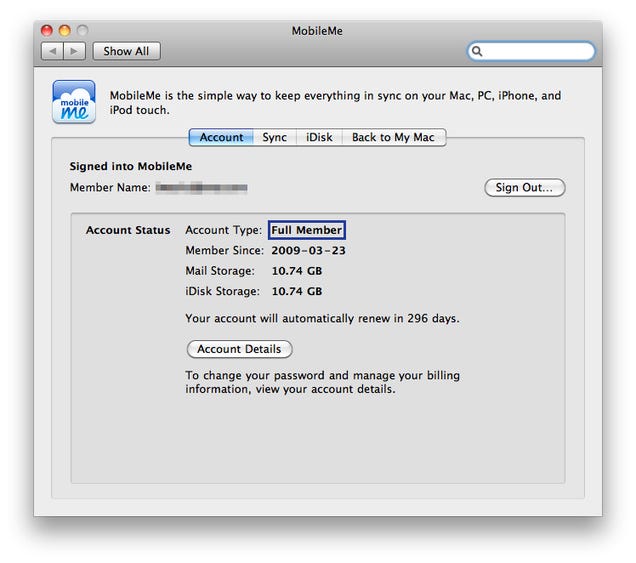Close the MobileMe window with red button
The height and width of the screenshot is (563, 636).
(x=47, y=30)
